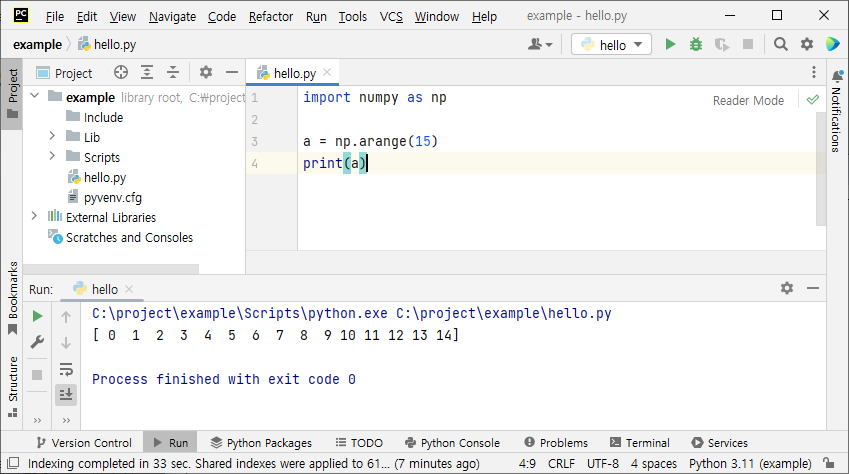
Task: Toggle Bookmarks tool window sidebar button
Action: (12, 298)
